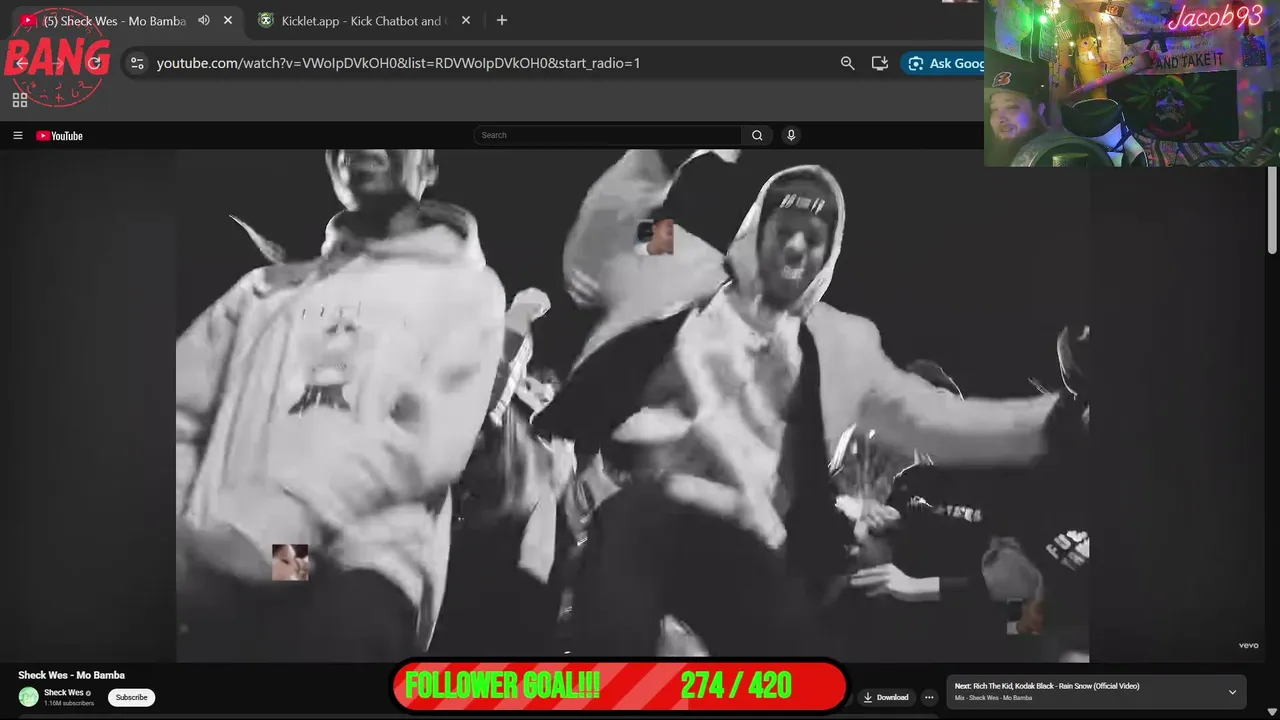
Task: Close the Kicklet.app tab
Action: (465, 20)
